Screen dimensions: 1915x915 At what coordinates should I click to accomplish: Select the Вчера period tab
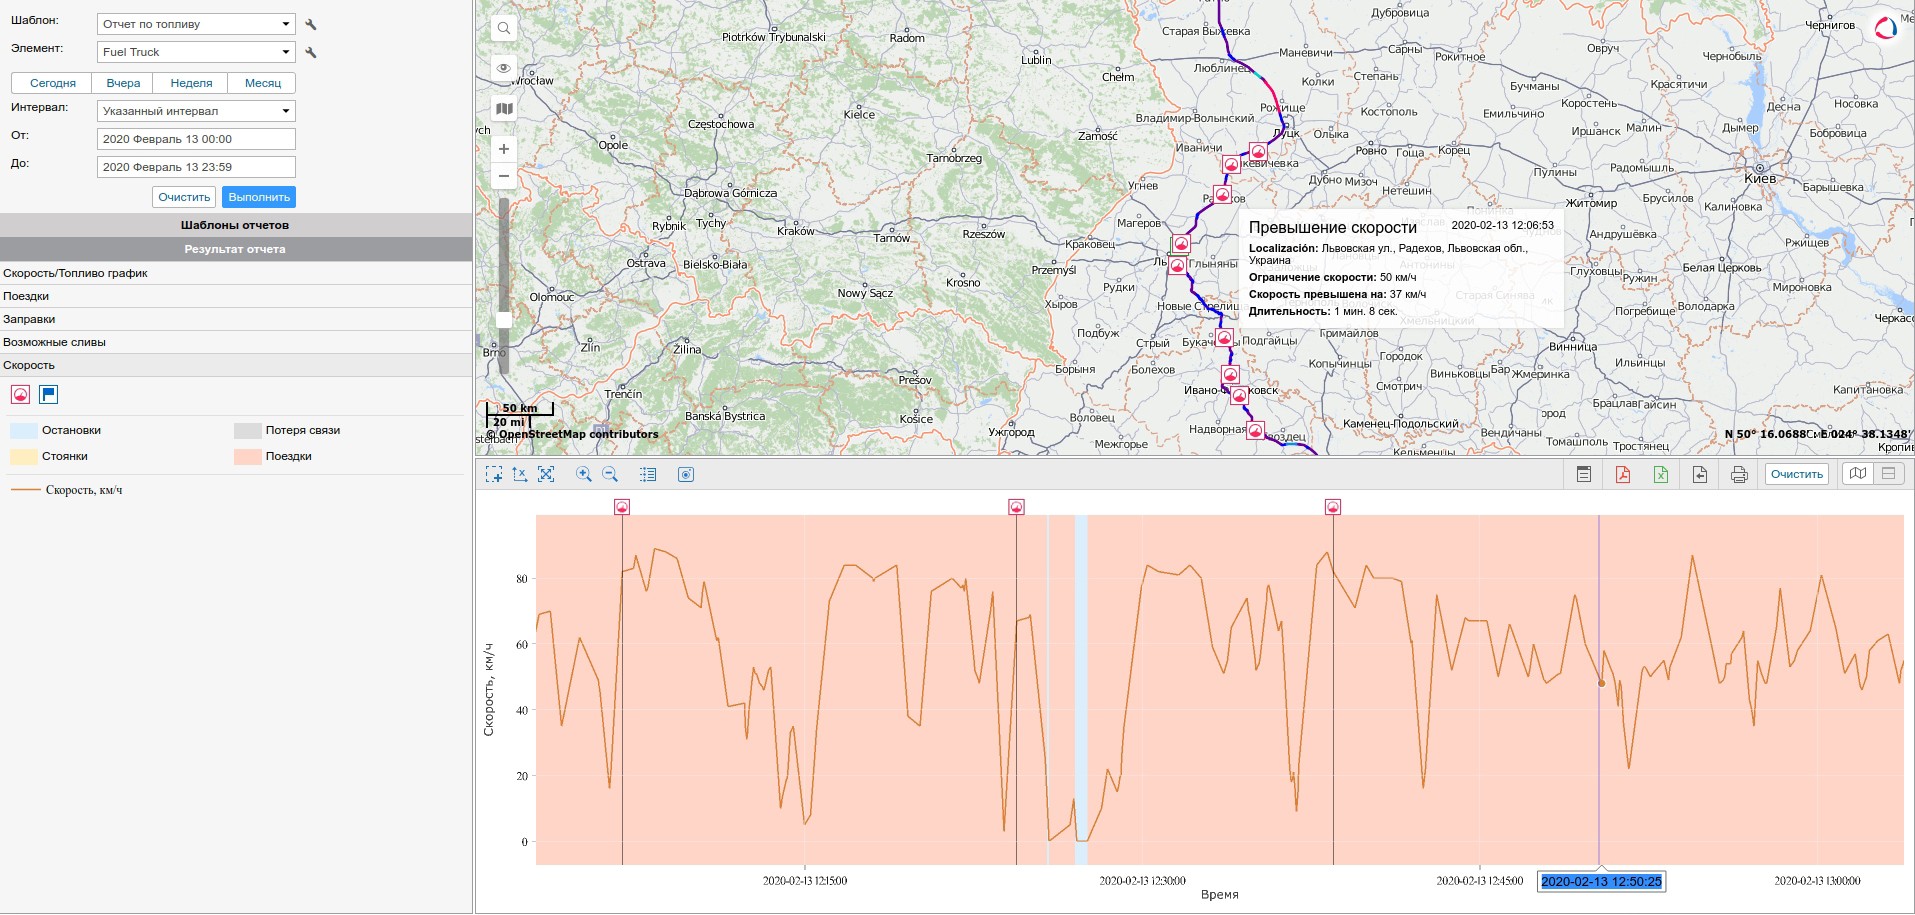pyautogui.click(x=123, y=83)
